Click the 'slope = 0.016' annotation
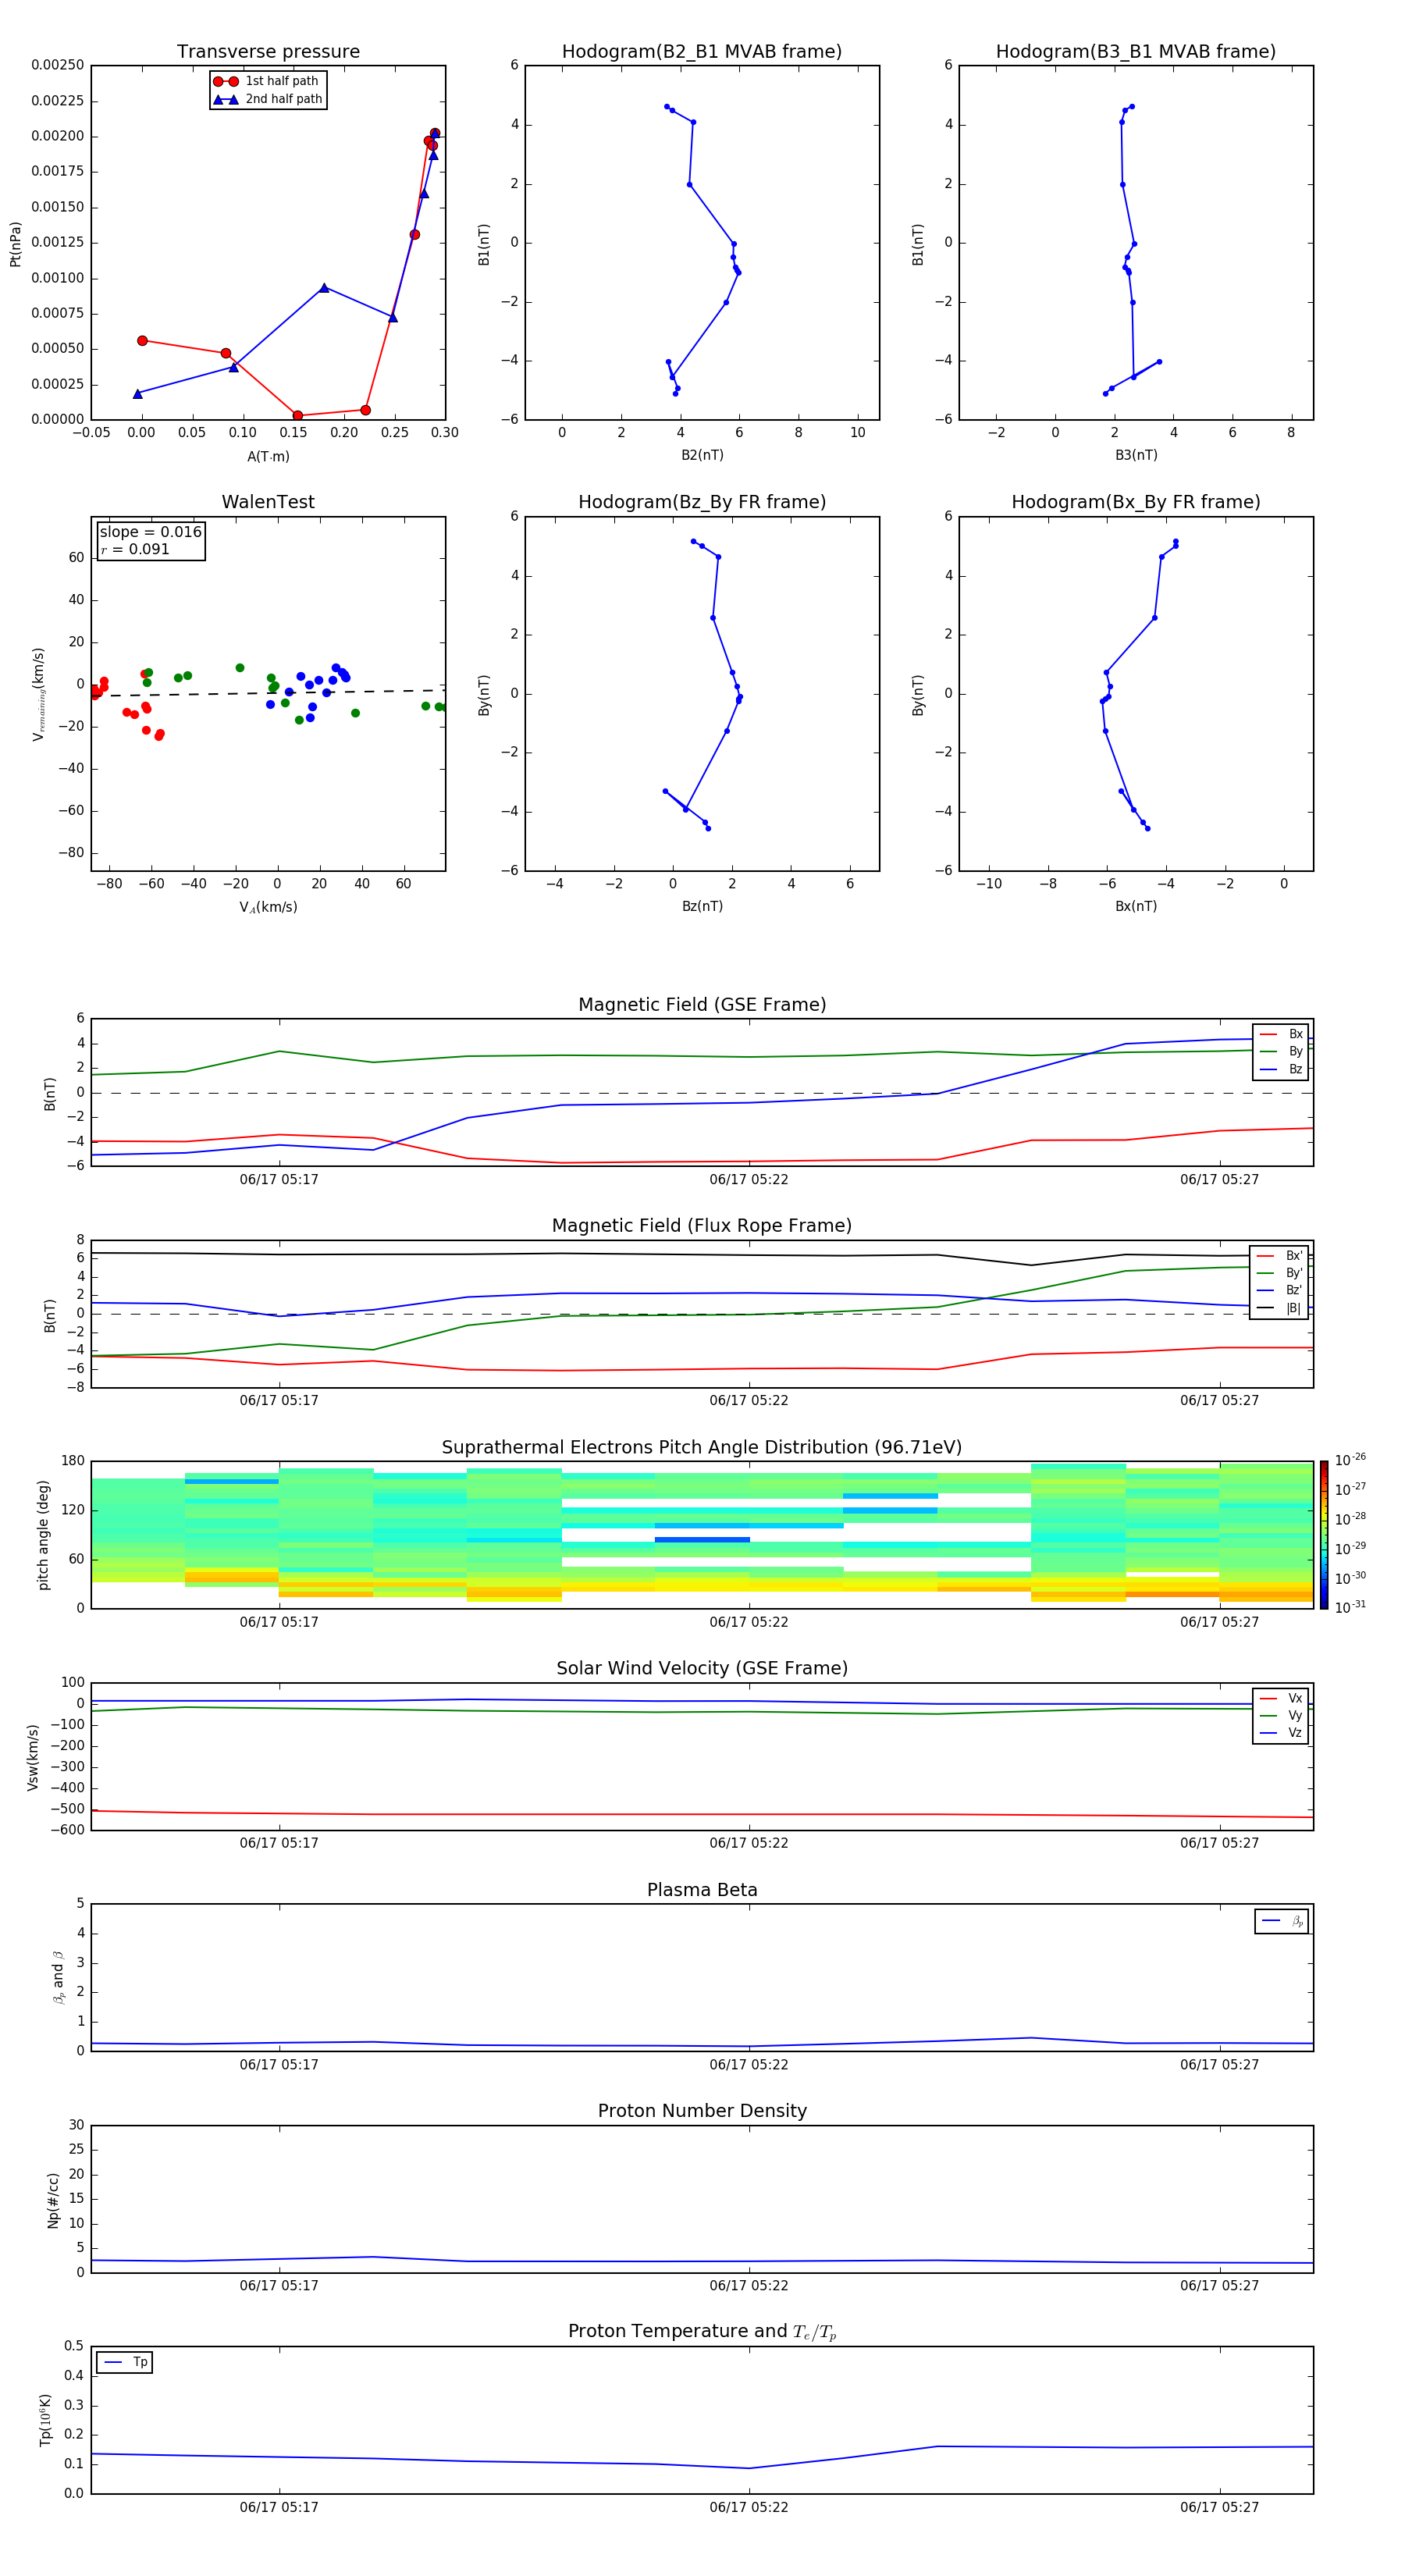The height and width of the screenshot is (2576, 1405). click(x=151, y=532)
